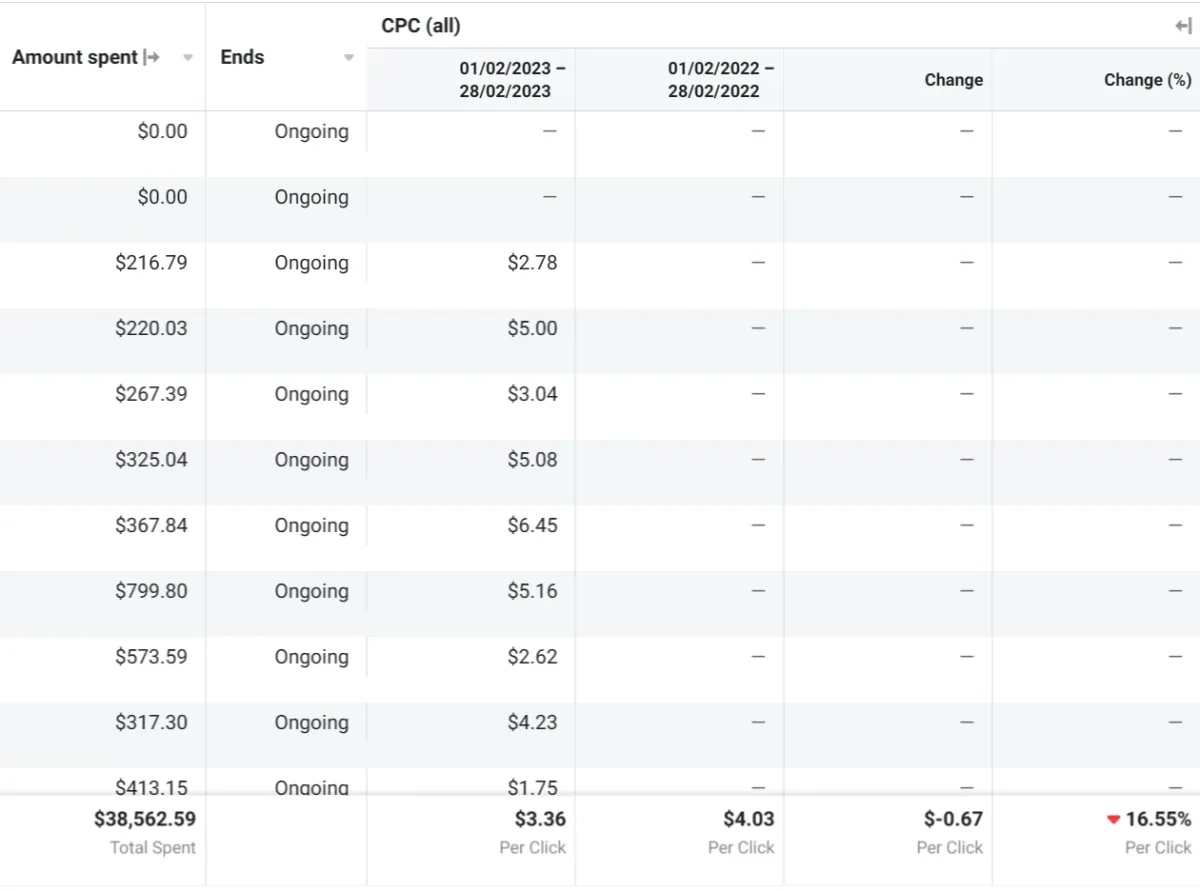
Task: Click the $5.16 CPC value
Action: pos(532,591)
